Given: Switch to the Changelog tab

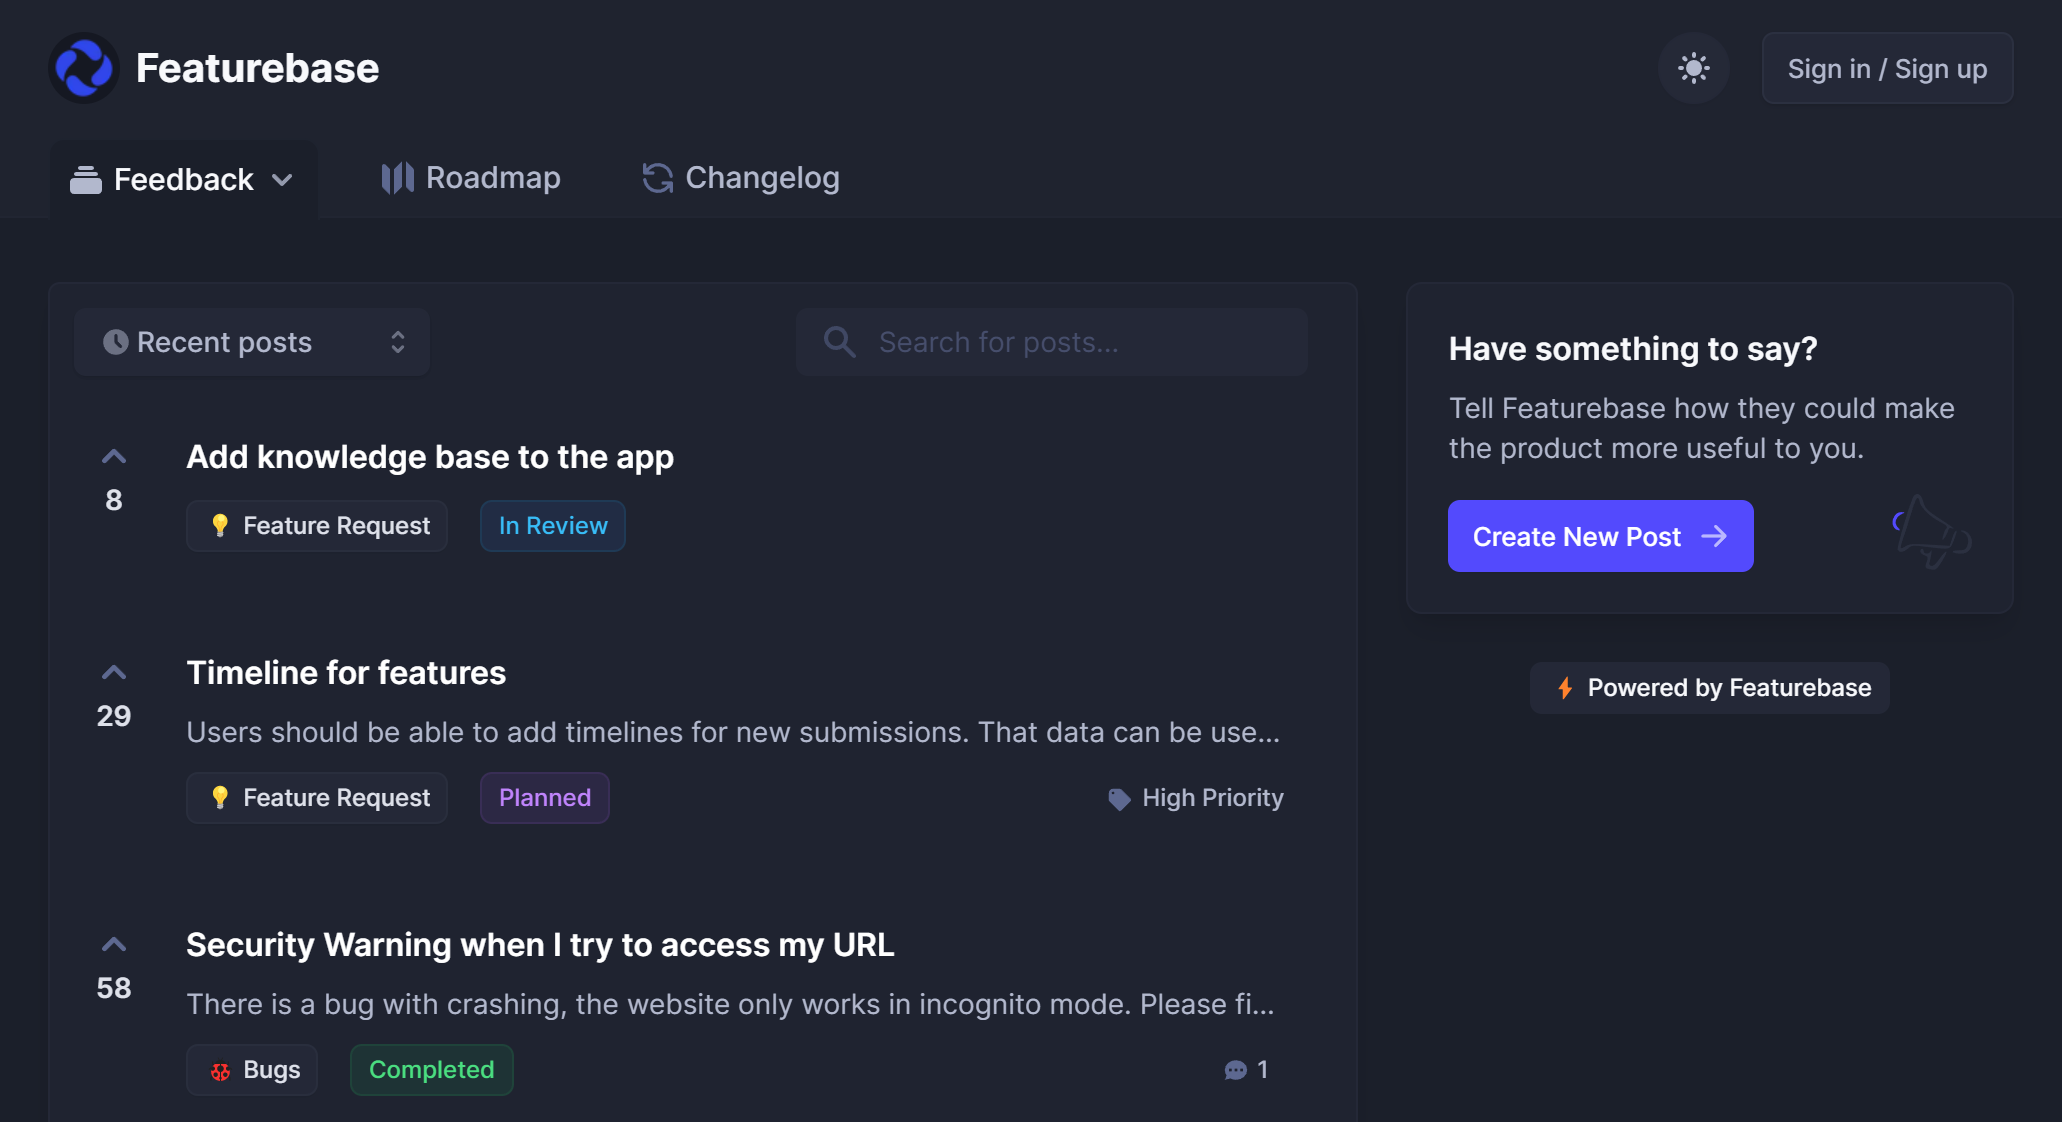Looking at the screenshot, I should pyautogui.click(x=740, y=178).
